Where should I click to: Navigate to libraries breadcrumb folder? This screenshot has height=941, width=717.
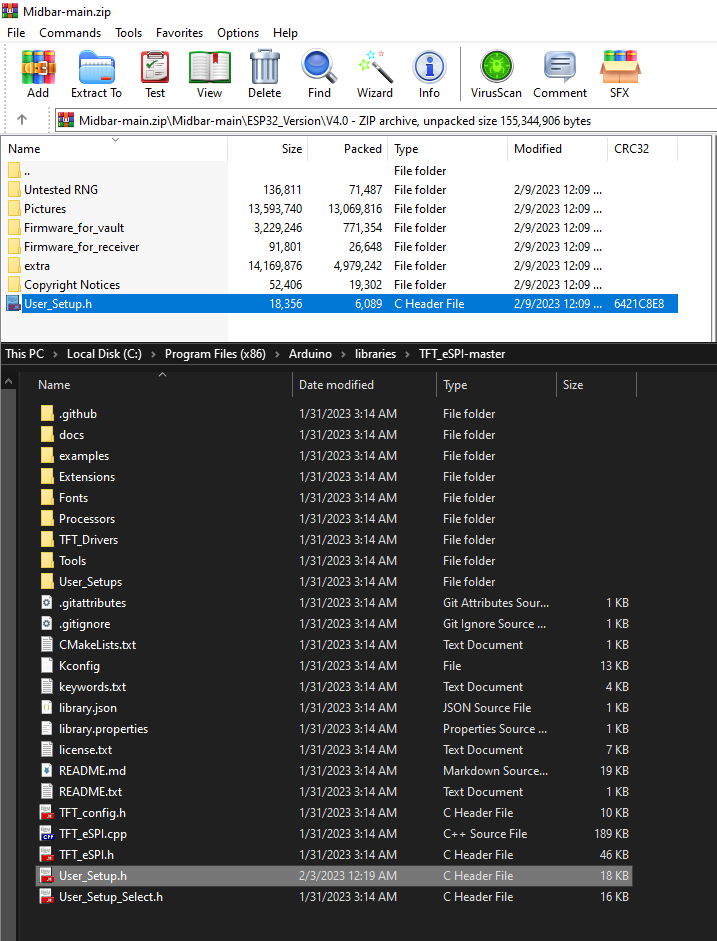point(375,354)
